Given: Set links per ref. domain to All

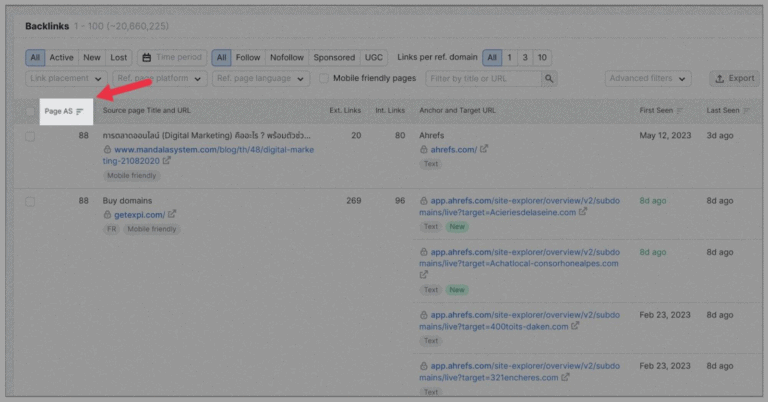Looking at the screenshot, I should (492, 57).
